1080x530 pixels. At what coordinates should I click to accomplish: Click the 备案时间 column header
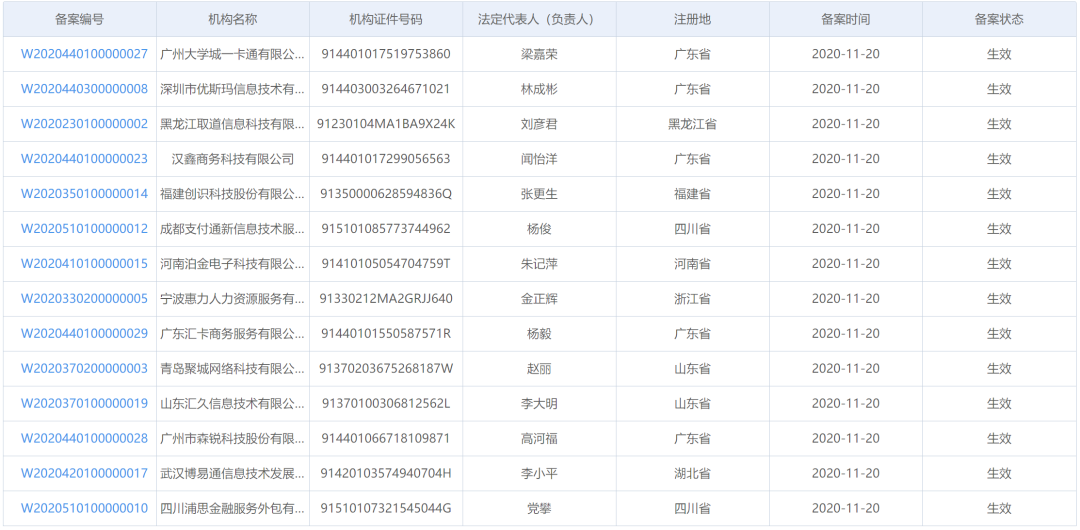click(846, 19)
